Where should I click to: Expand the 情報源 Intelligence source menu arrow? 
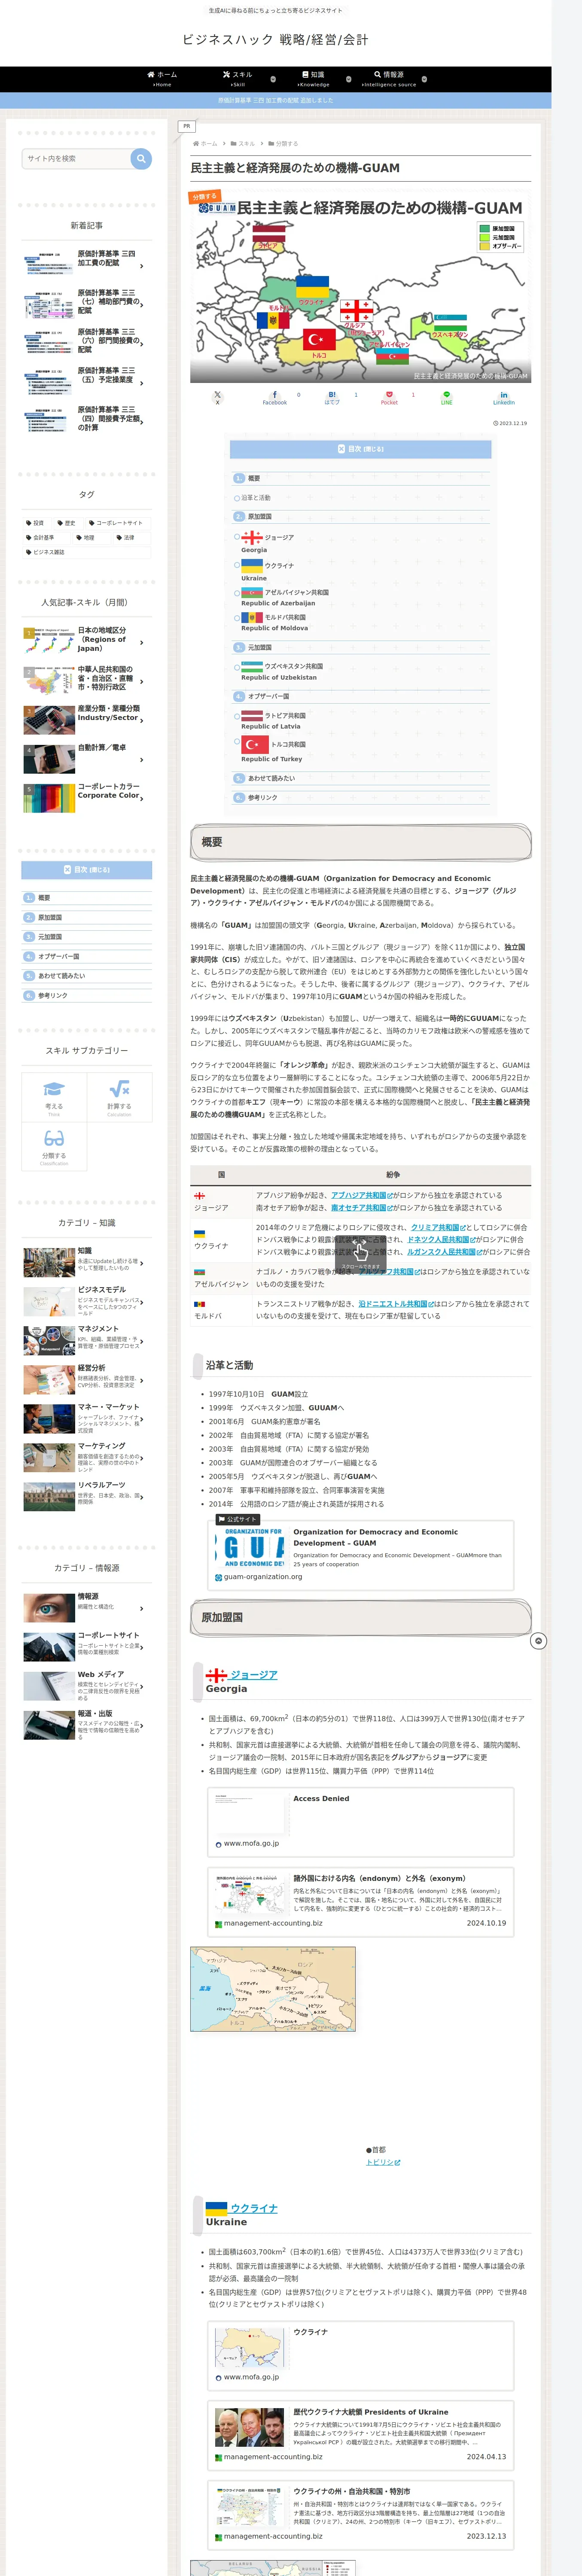click(x=424, y=79)
